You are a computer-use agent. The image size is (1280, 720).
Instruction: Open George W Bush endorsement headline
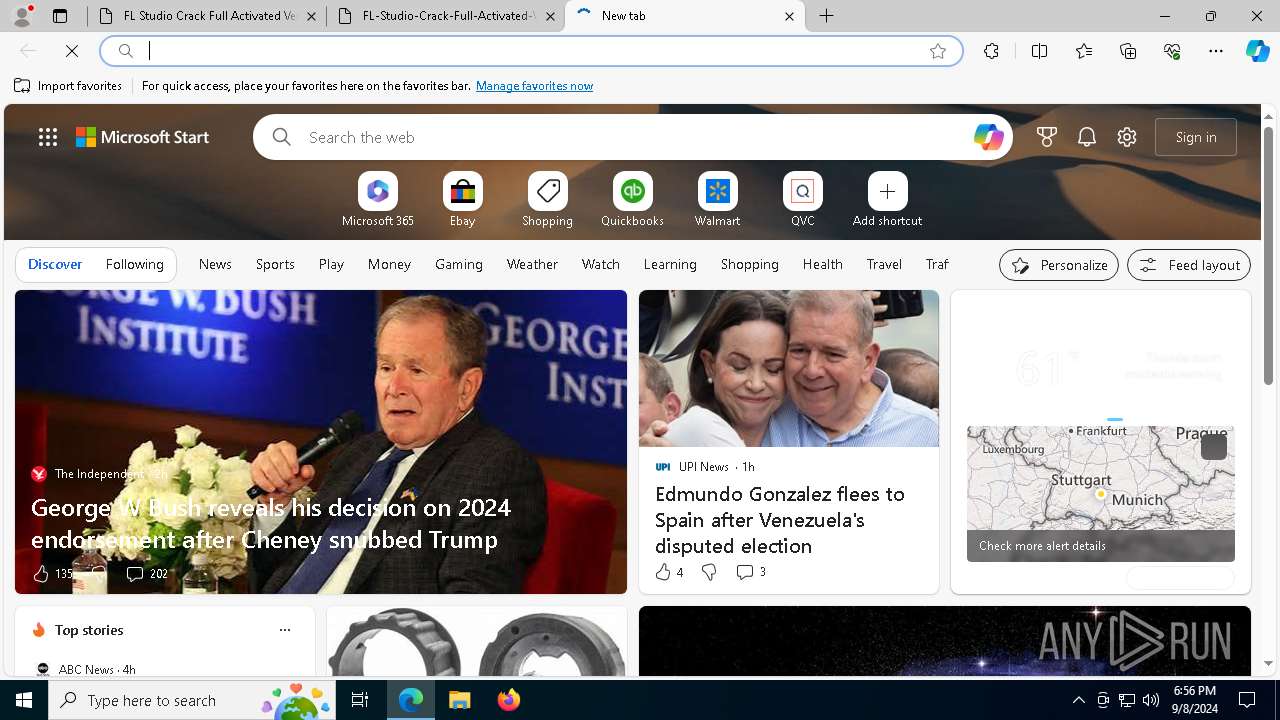(271, 523)
